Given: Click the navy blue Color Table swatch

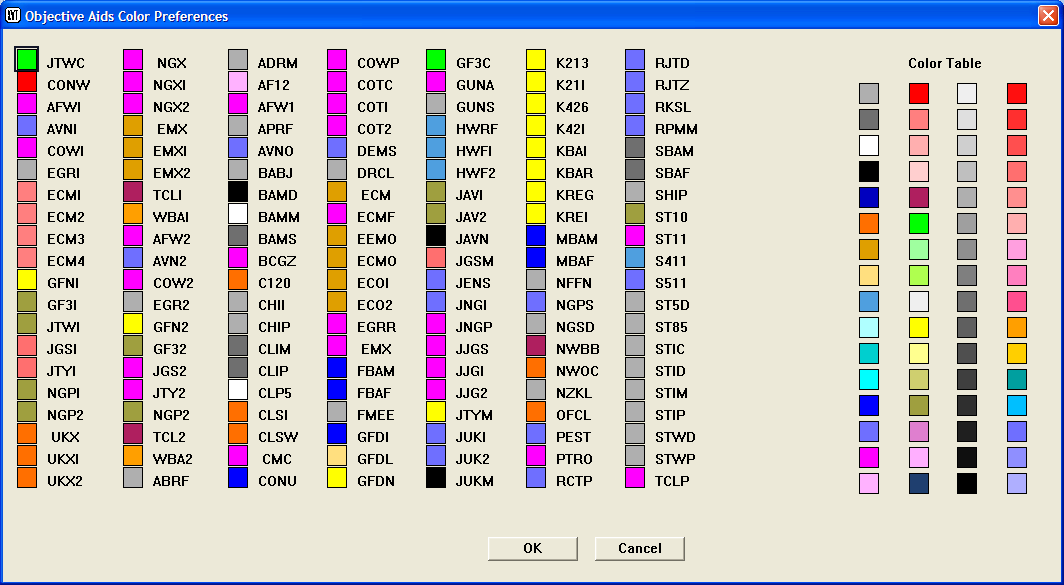Looking at the screenshot, I should pos(919,481).
